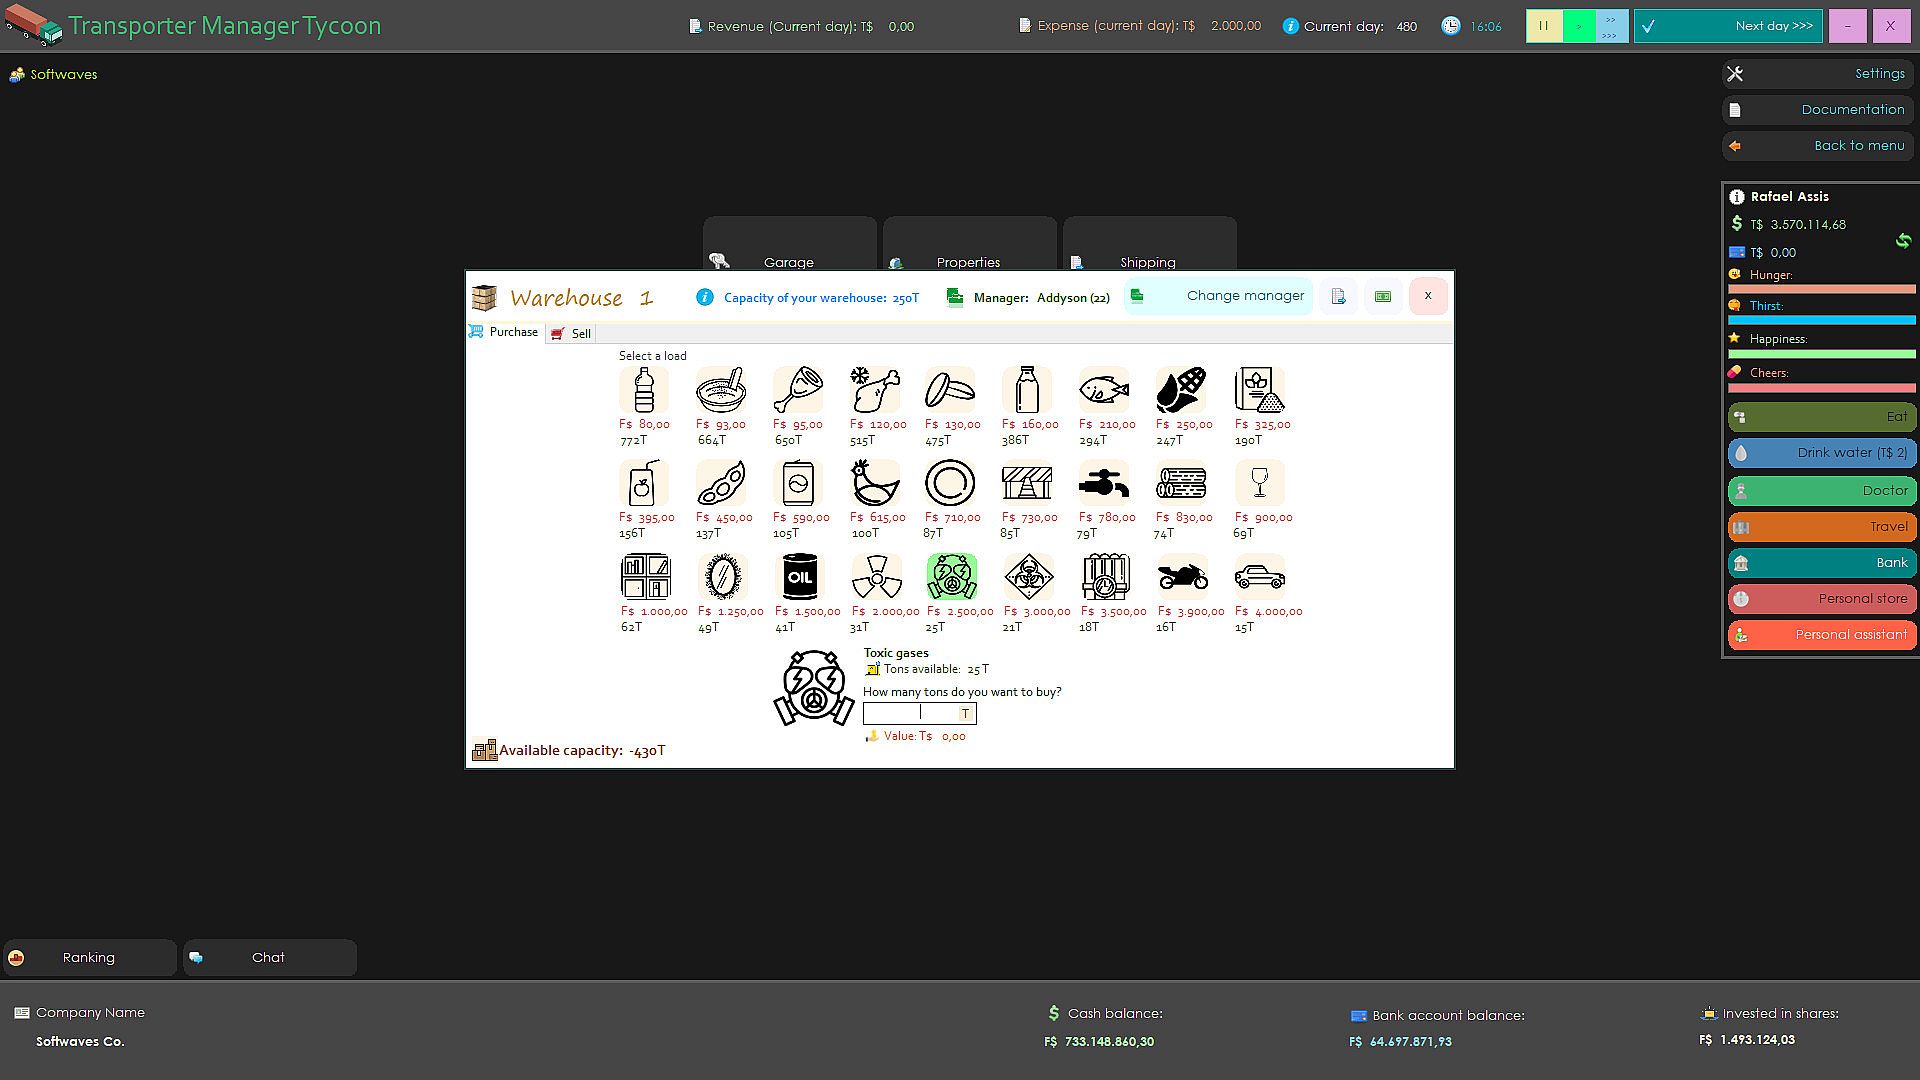The height and width of the screenshot is (1080, 1920).
Task: Select the motorcycle load icon
Action: tap(1182, 577)
